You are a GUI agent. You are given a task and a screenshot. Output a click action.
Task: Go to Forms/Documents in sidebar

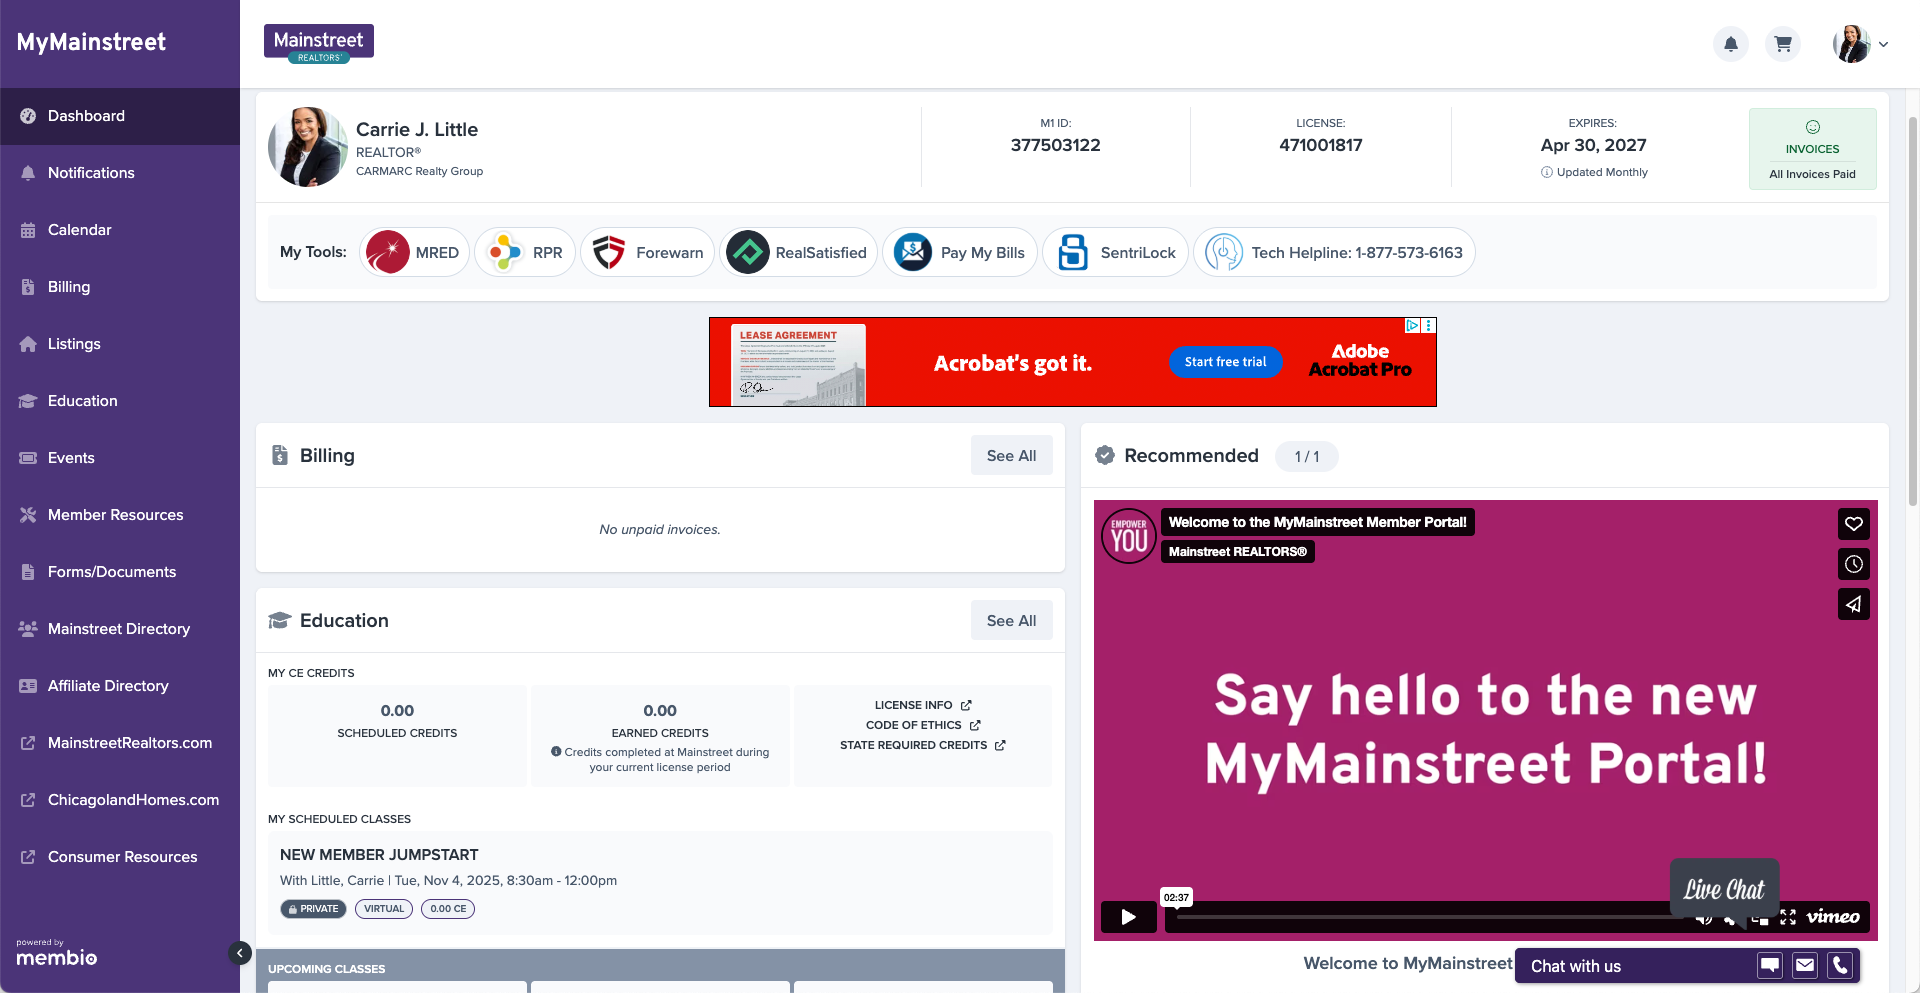[120, 572]
